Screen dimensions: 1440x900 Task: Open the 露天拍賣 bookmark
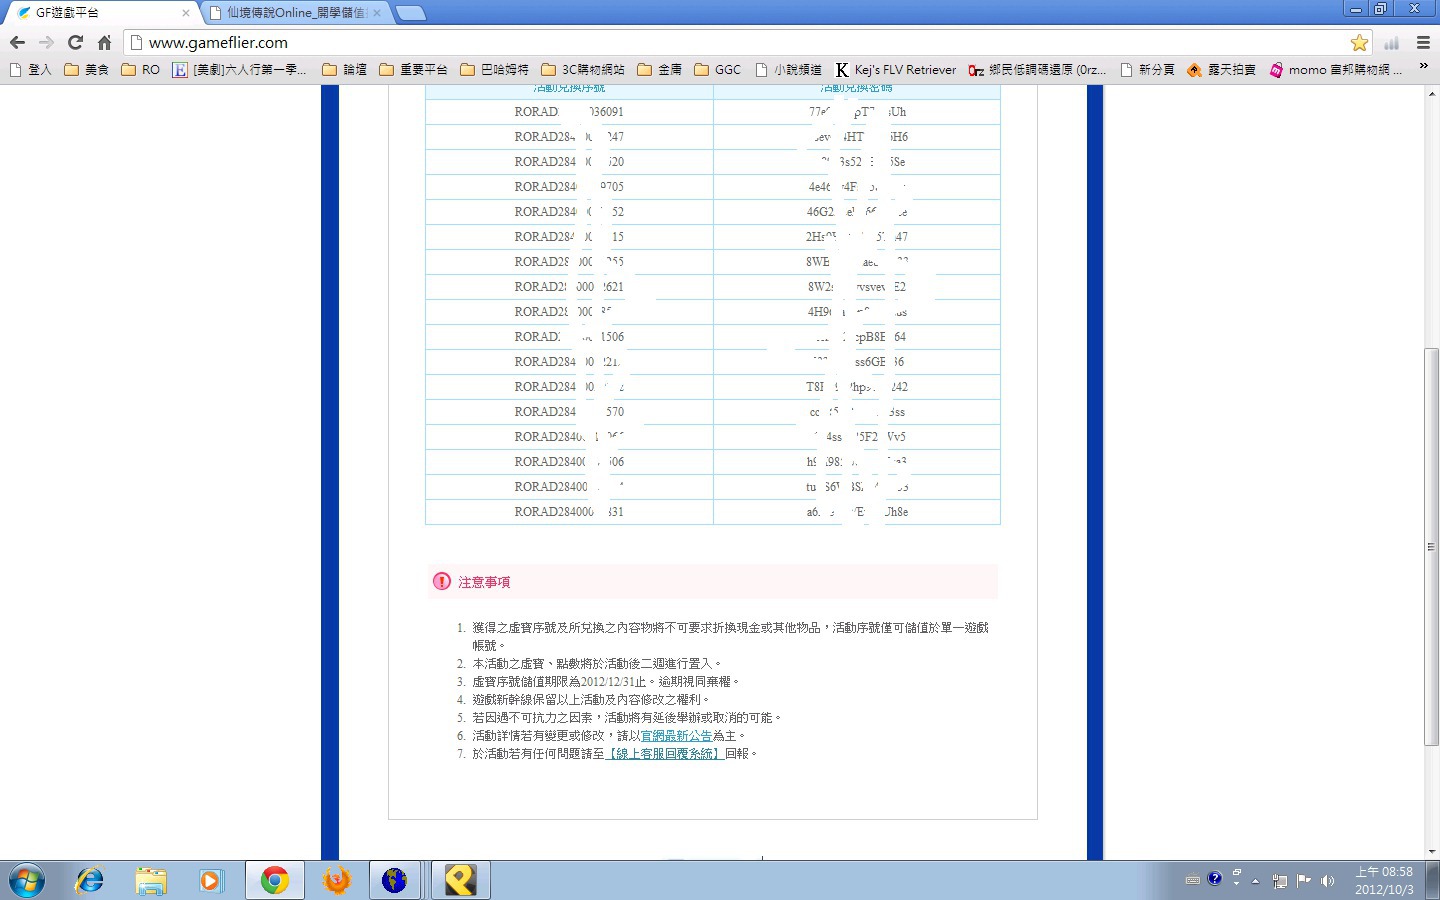point(1221,70)
